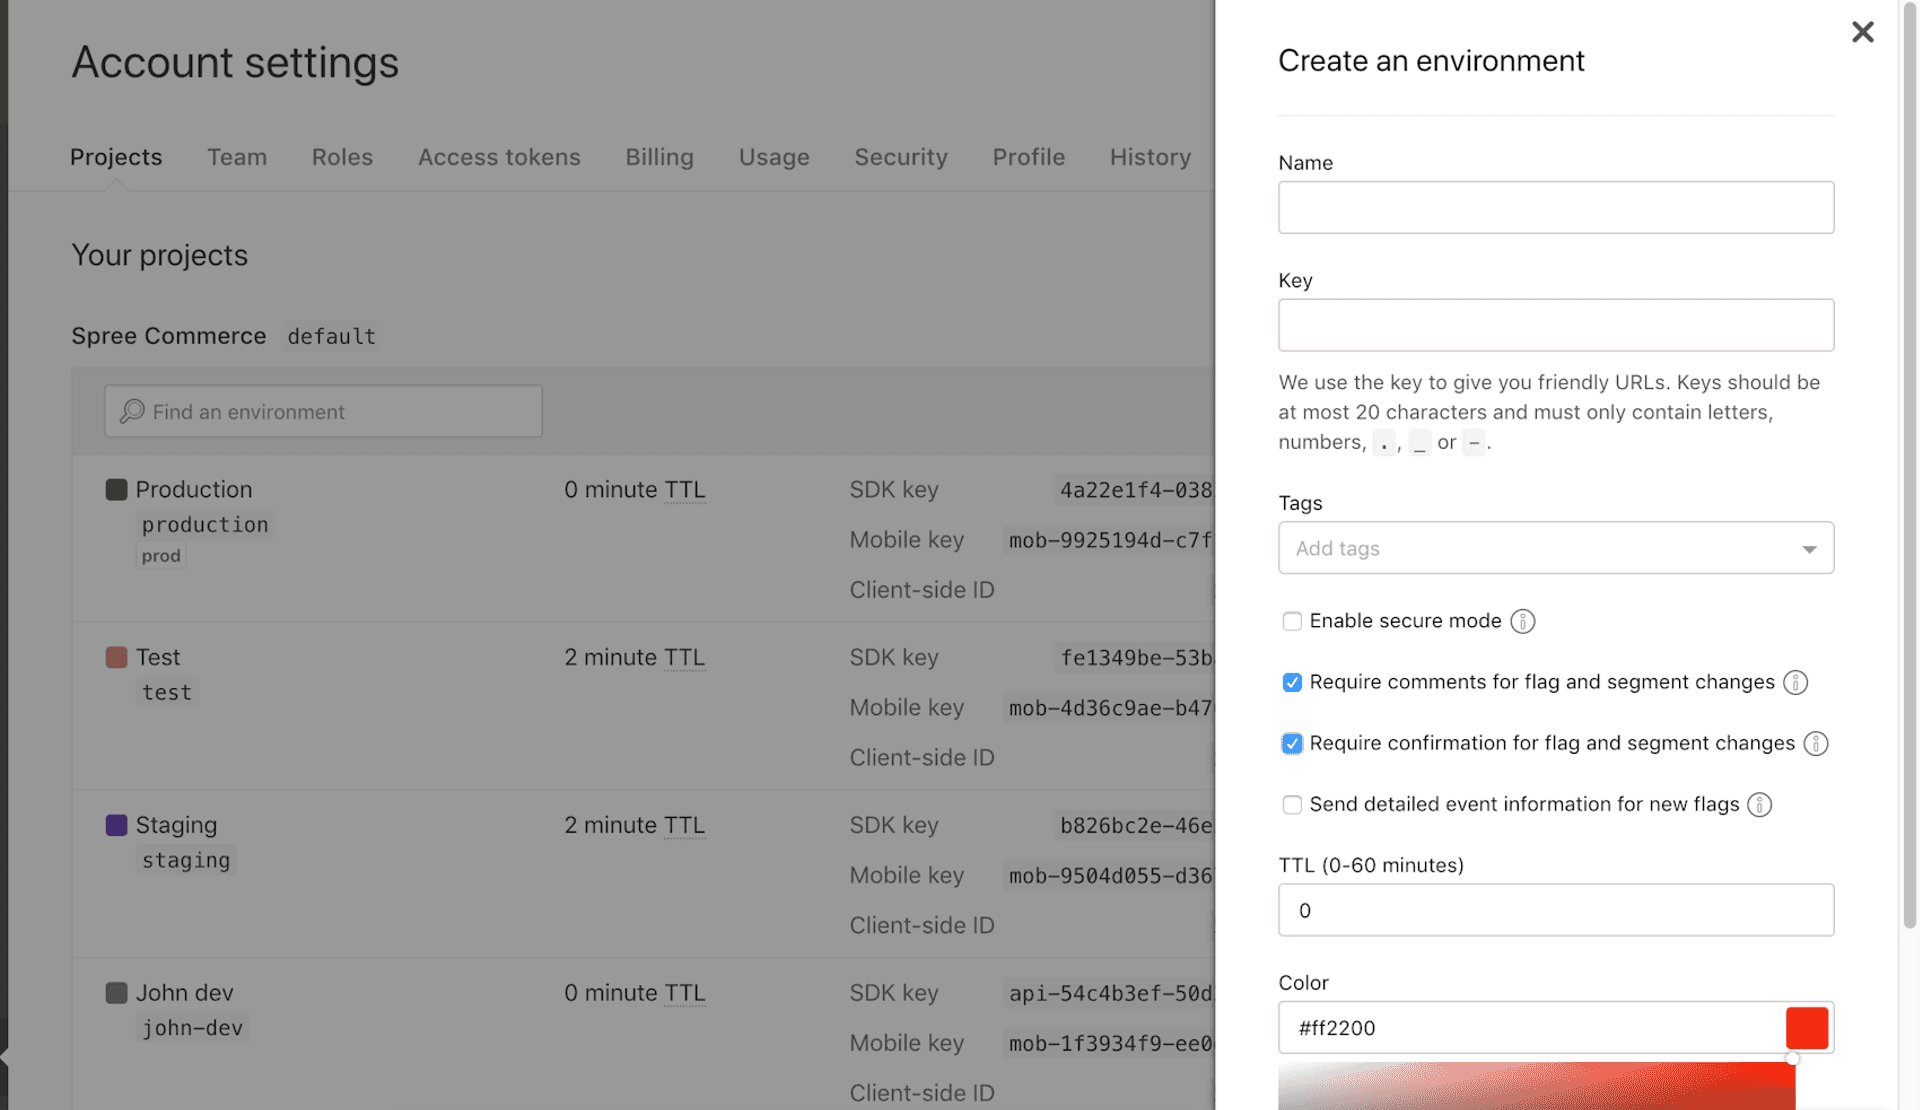Viewport: 1920px width, 1110px height.
Task: Close the Create an environment panel
Action: [1862, 31]
